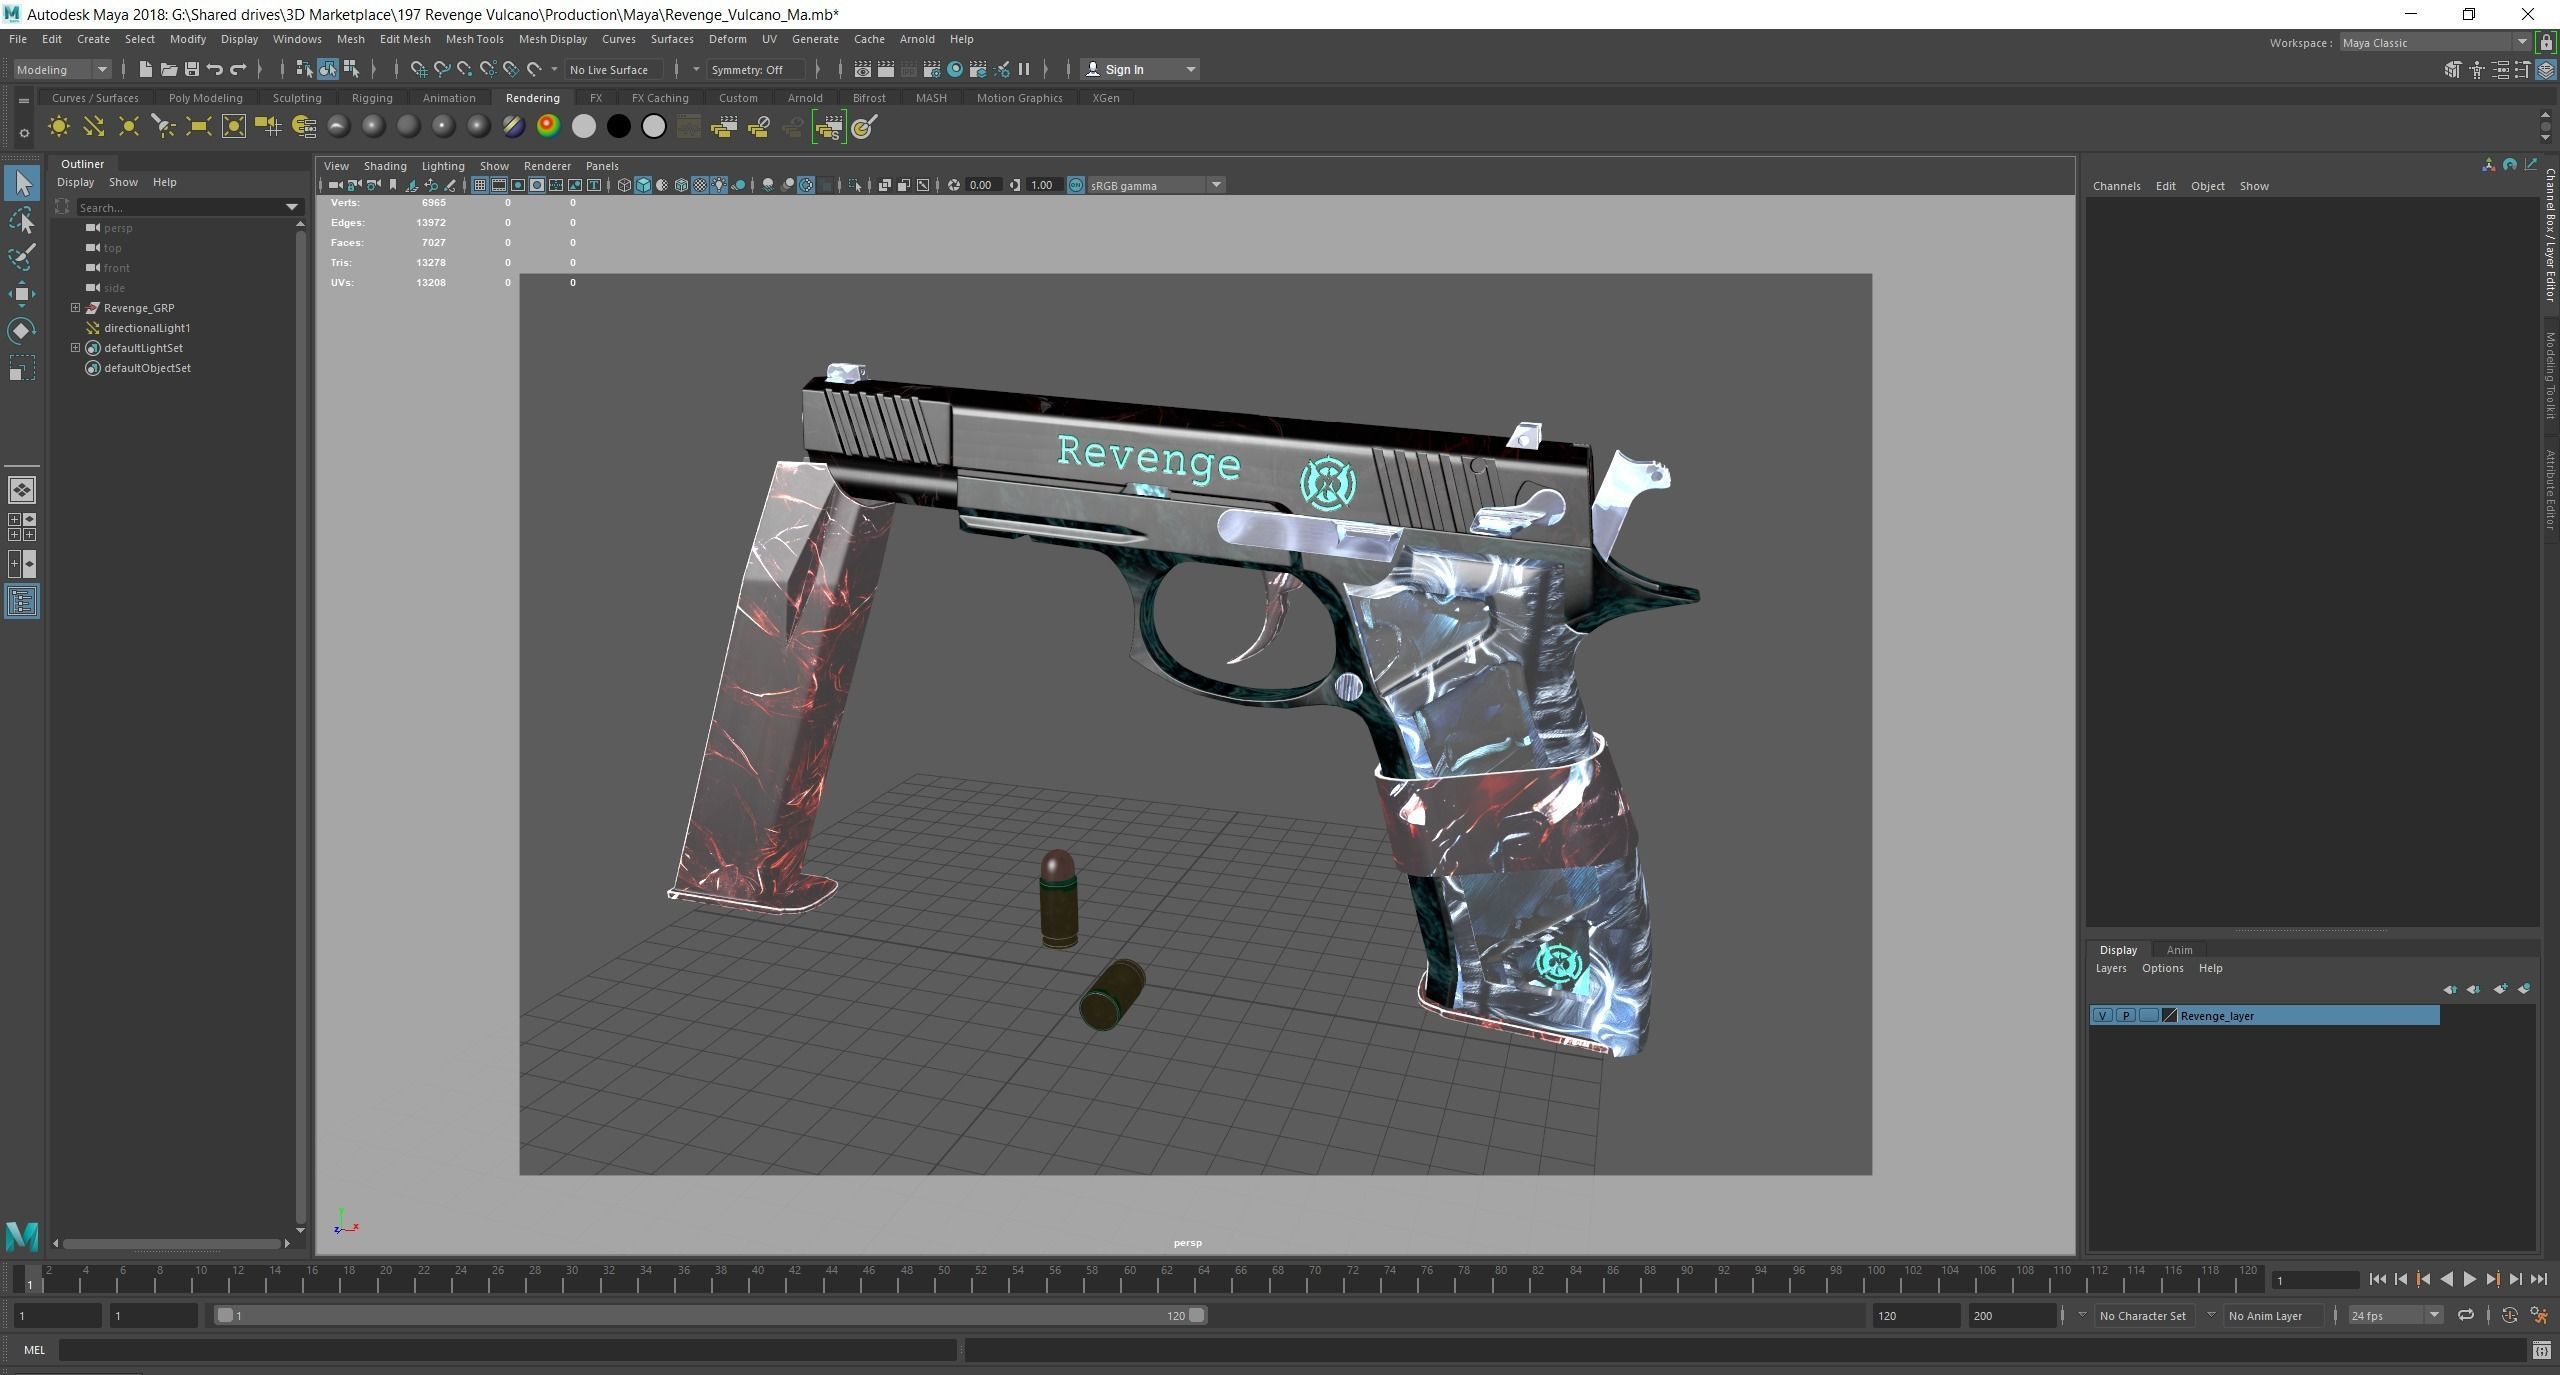Switch to the Anim layer tab
Screen dimensions: 2560x1375
pos(2179,950)
